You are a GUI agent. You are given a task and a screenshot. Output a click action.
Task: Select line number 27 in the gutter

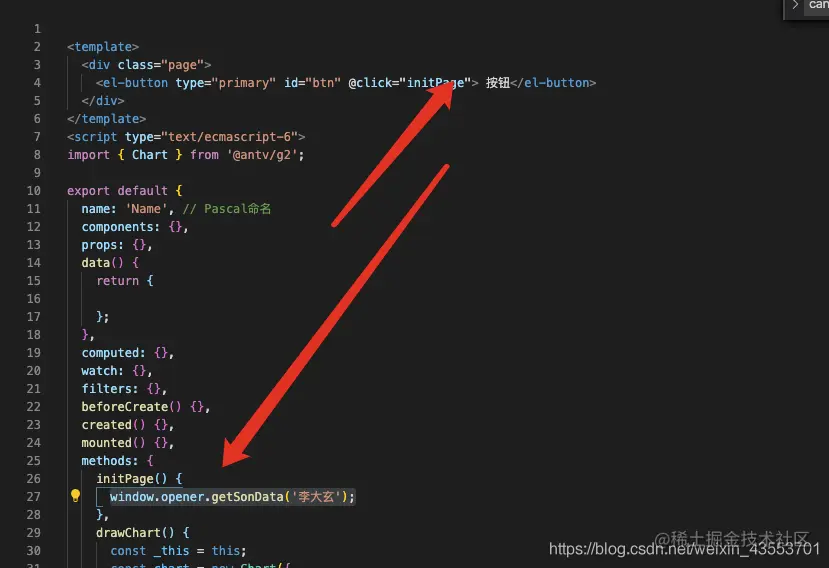pos(33,497)
